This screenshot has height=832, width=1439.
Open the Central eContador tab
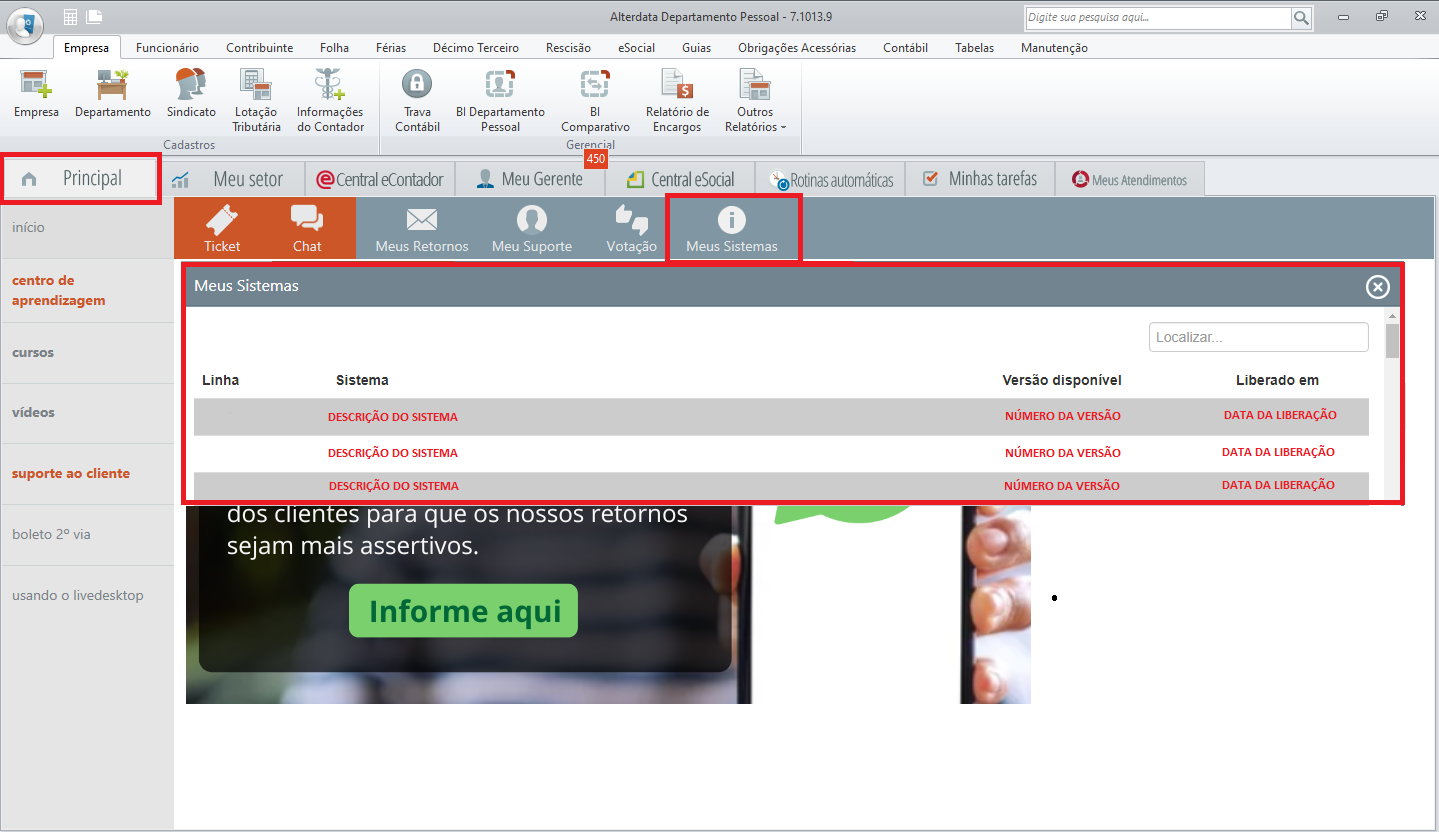pos(380,179)
